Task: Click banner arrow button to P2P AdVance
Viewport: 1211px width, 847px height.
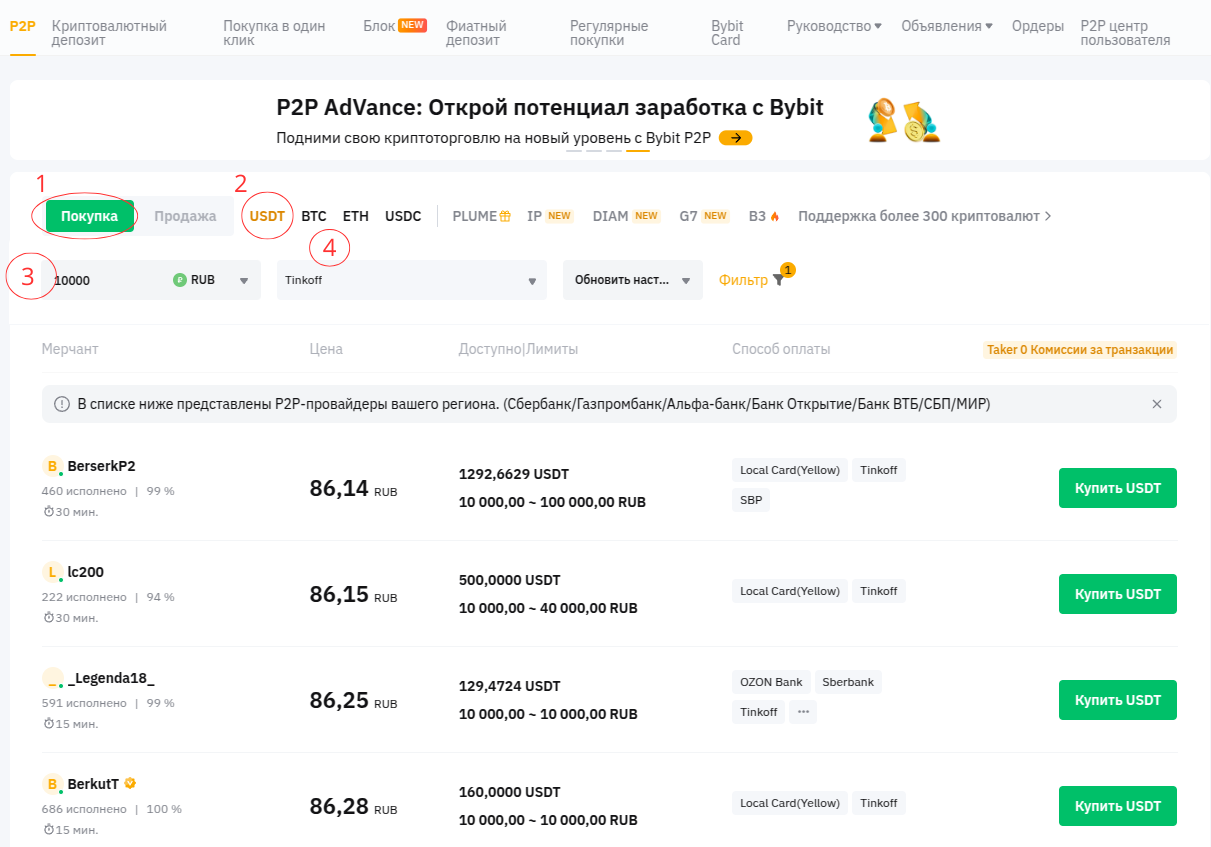Action: [735, 138]
